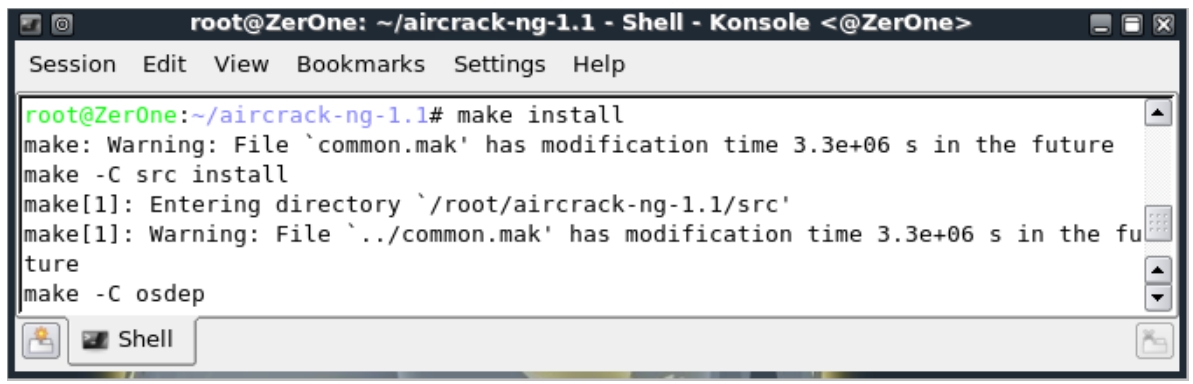
Task: Maximize the Konsole window
Action: pos(1132,25)
